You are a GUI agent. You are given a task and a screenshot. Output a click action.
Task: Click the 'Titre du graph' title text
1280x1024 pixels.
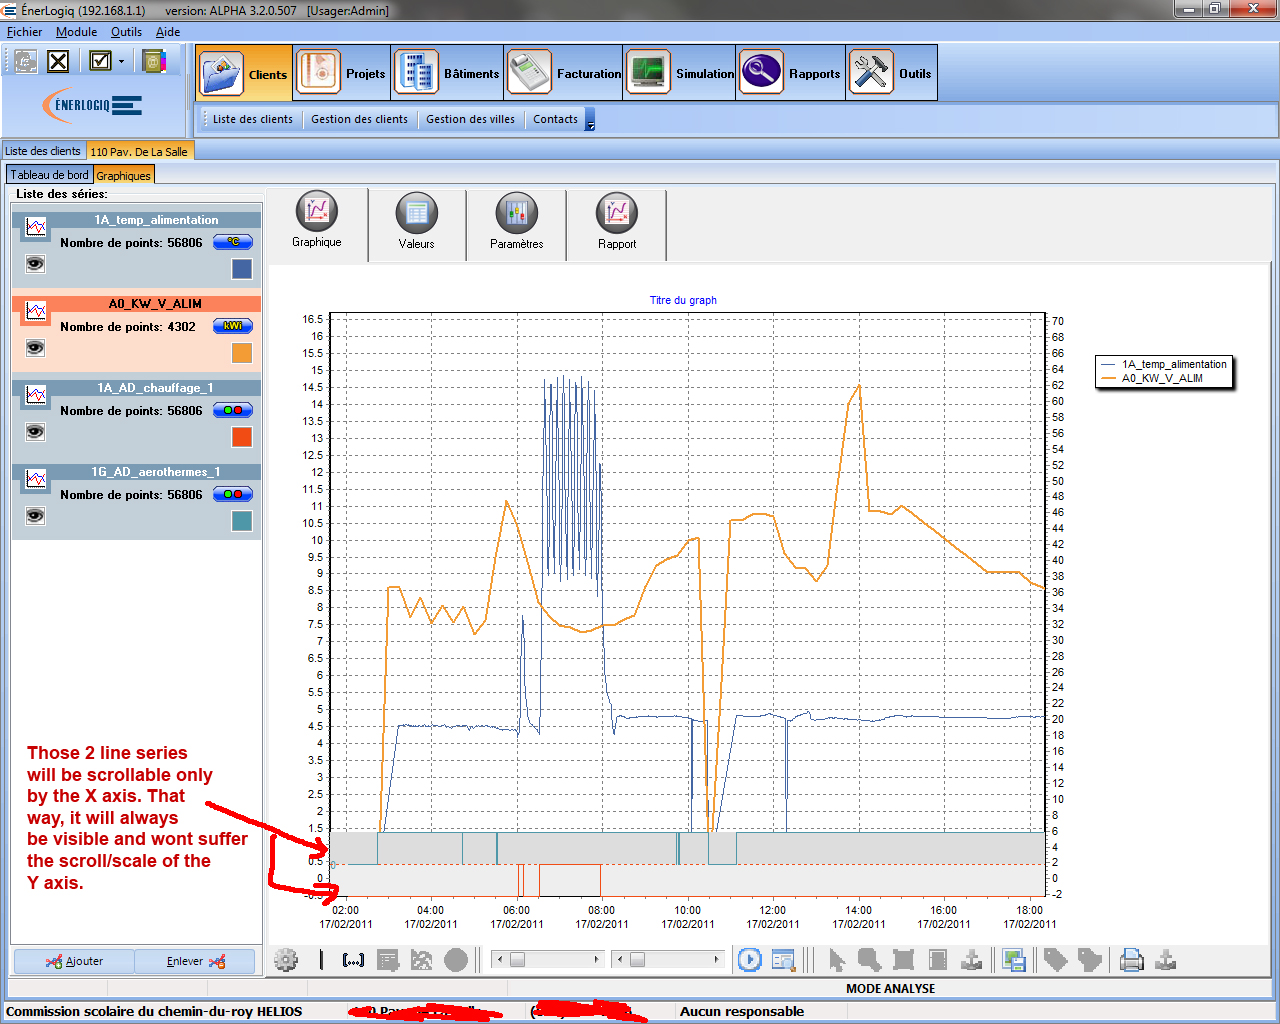point(683,300)
